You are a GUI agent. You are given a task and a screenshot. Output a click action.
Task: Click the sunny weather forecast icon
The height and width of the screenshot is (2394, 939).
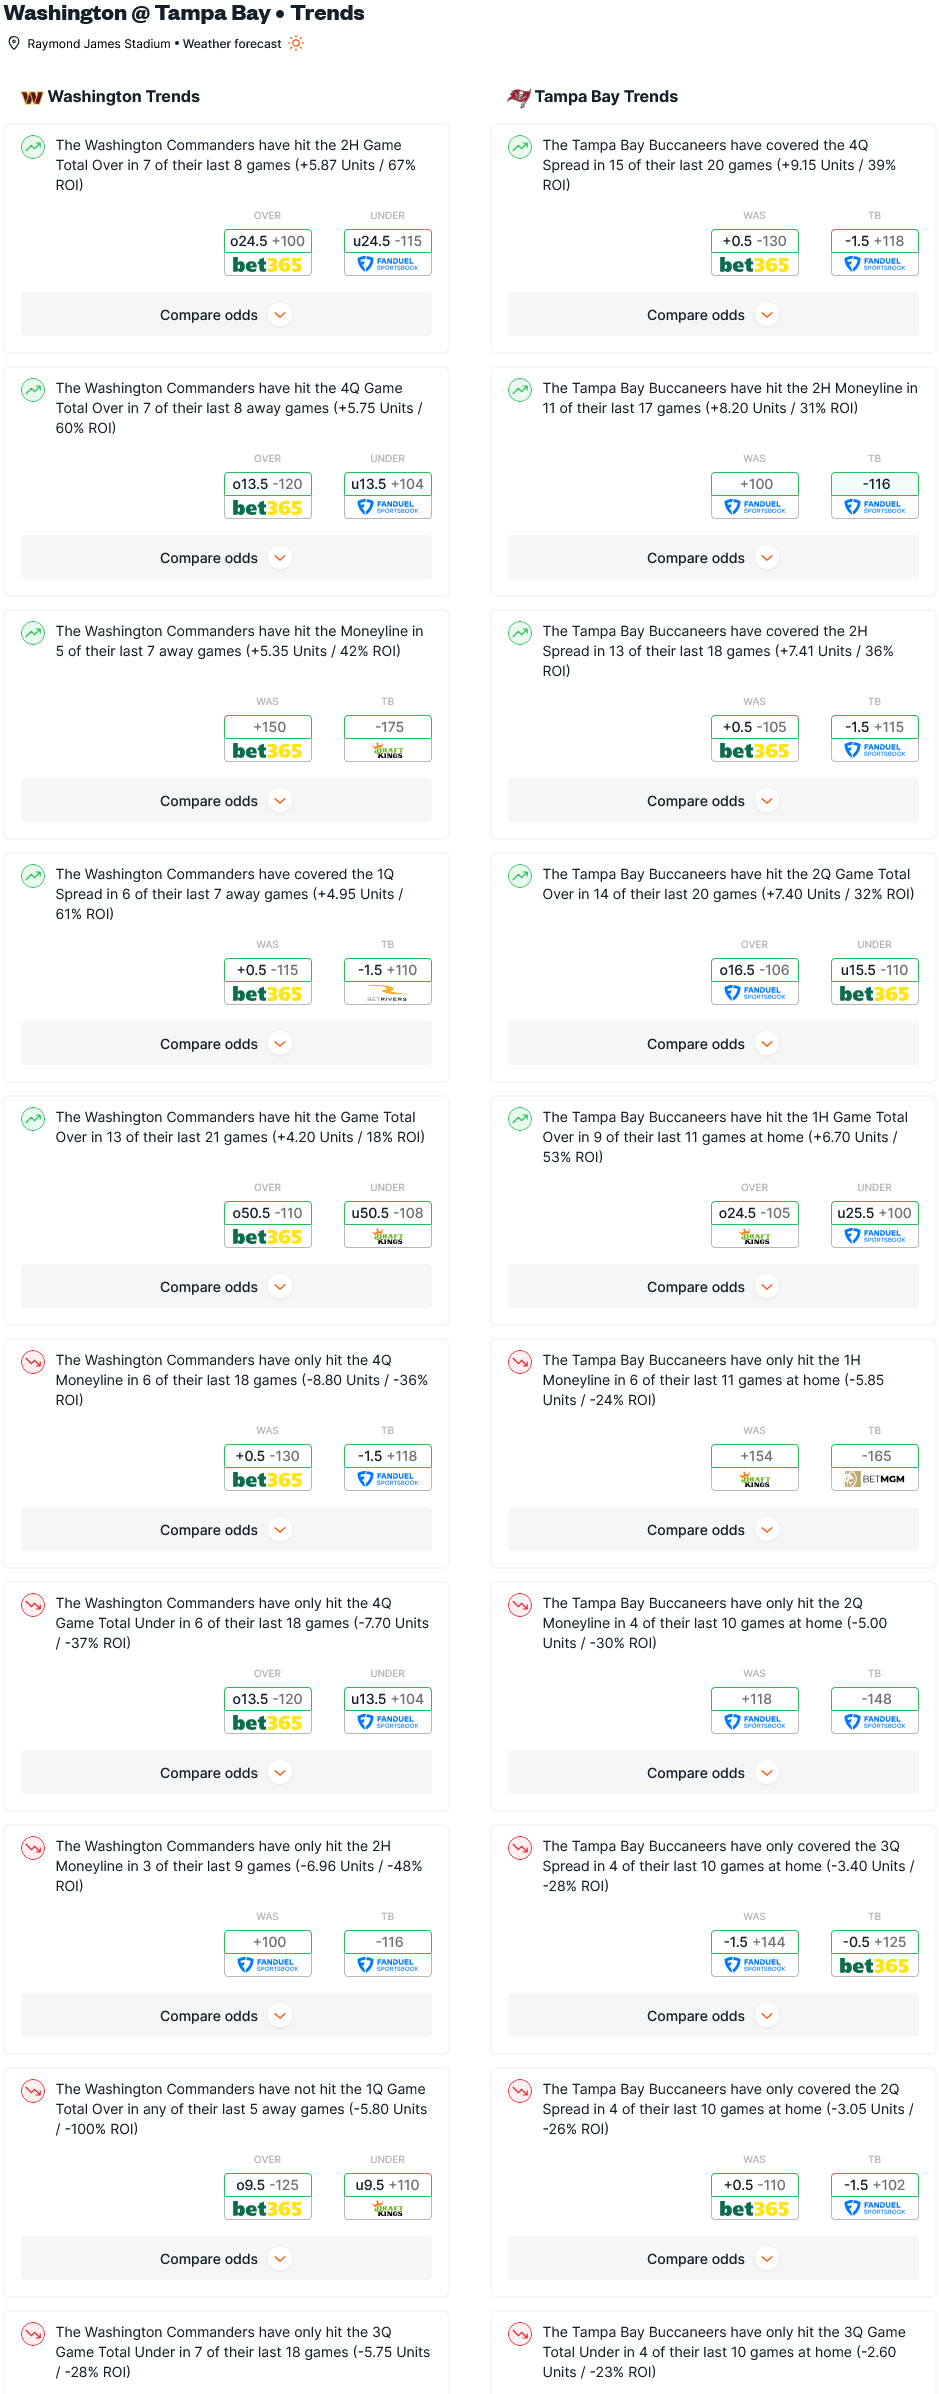pyautogui.click(x=296, y=43)
